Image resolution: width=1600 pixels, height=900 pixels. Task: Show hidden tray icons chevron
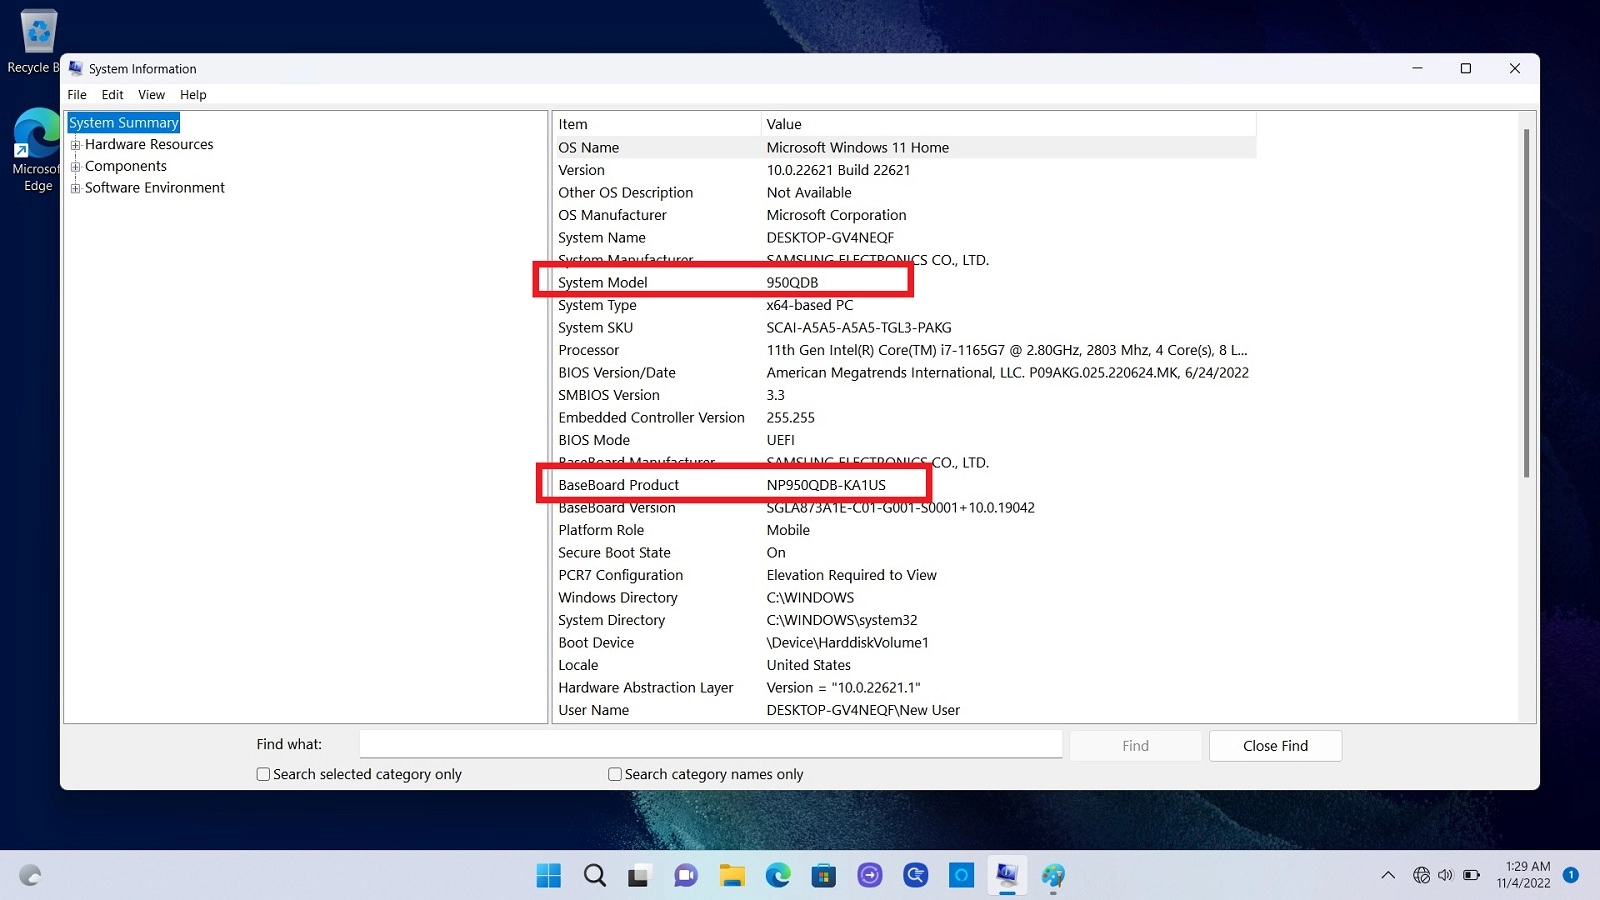[1388, 875]
